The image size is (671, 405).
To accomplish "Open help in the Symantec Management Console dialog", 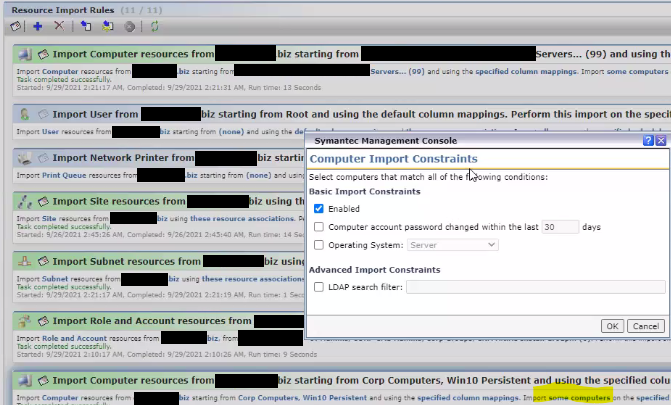I will 648,140.
